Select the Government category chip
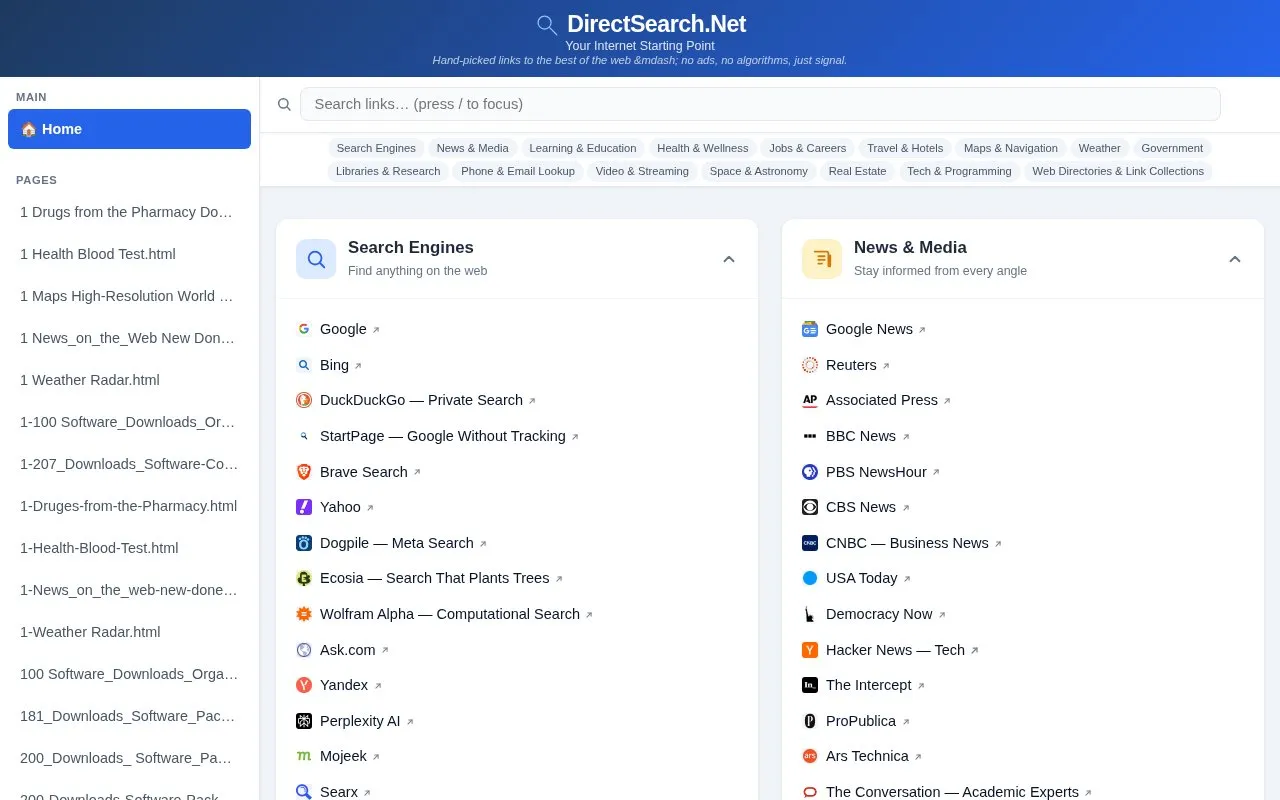 click(1172, 148)
